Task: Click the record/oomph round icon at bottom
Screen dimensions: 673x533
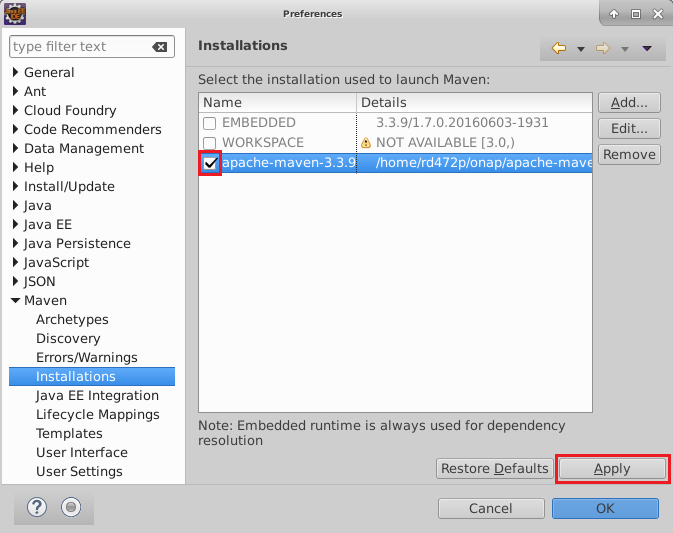Action: point(71,507)
